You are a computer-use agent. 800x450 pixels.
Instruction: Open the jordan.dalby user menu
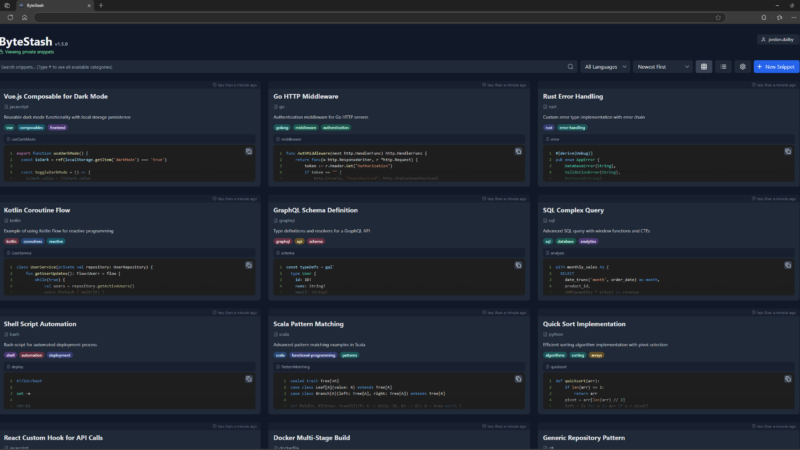click(776, 40)
